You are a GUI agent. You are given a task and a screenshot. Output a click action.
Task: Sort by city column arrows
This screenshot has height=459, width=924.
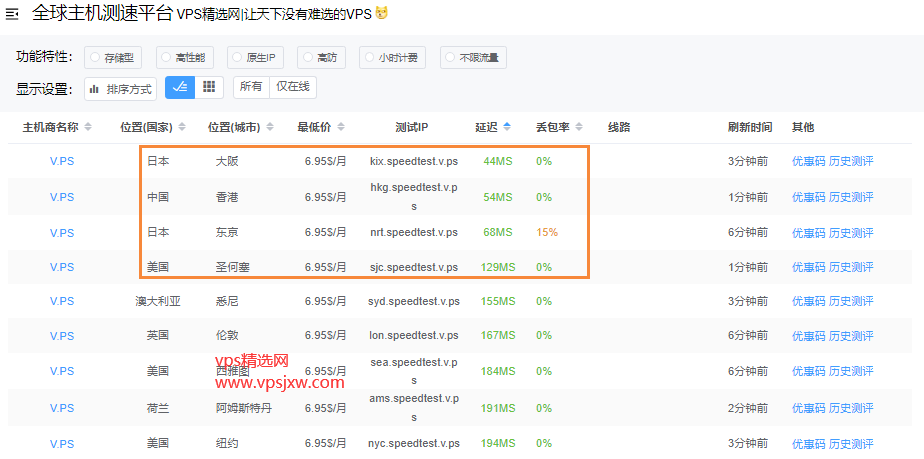270,127
